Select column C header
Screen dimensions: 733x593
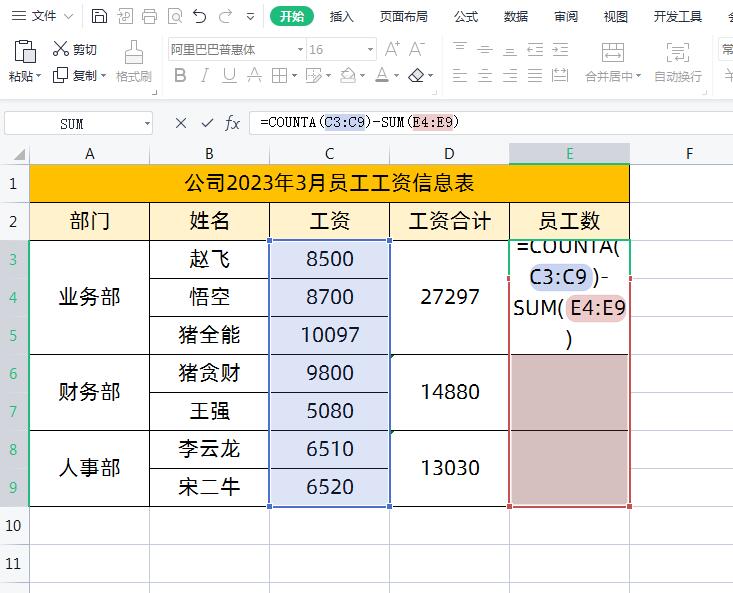tap(330, 154)
